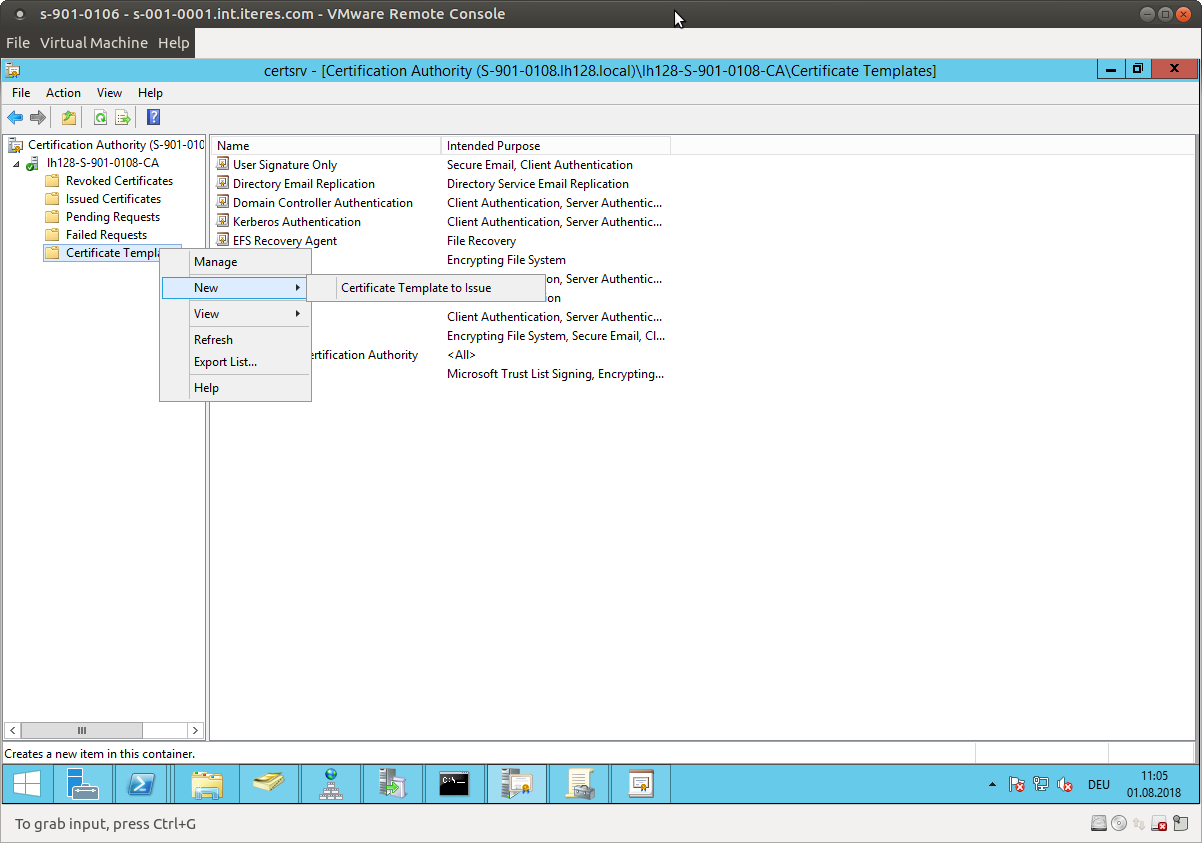Image resolution: width=1202 pixels, height=843 pixels.
Task: Click the Microsoft Trust List Signing cell
Action: pyautogui.click(x=555, y=374)
